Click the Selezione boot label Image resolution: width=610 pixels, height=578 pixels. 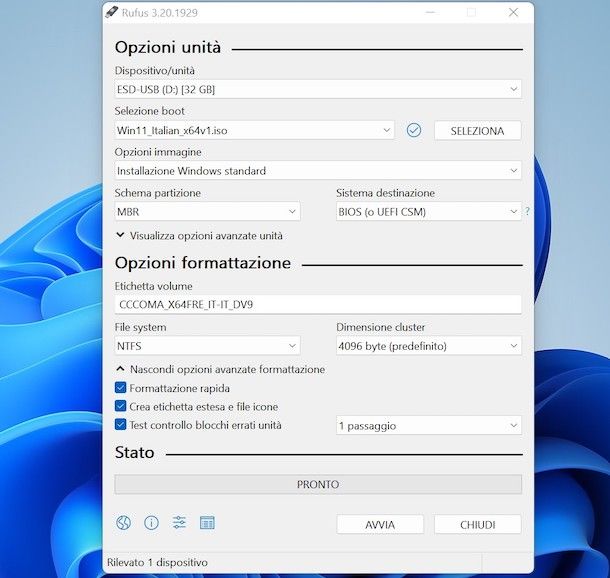click(149, 111)
